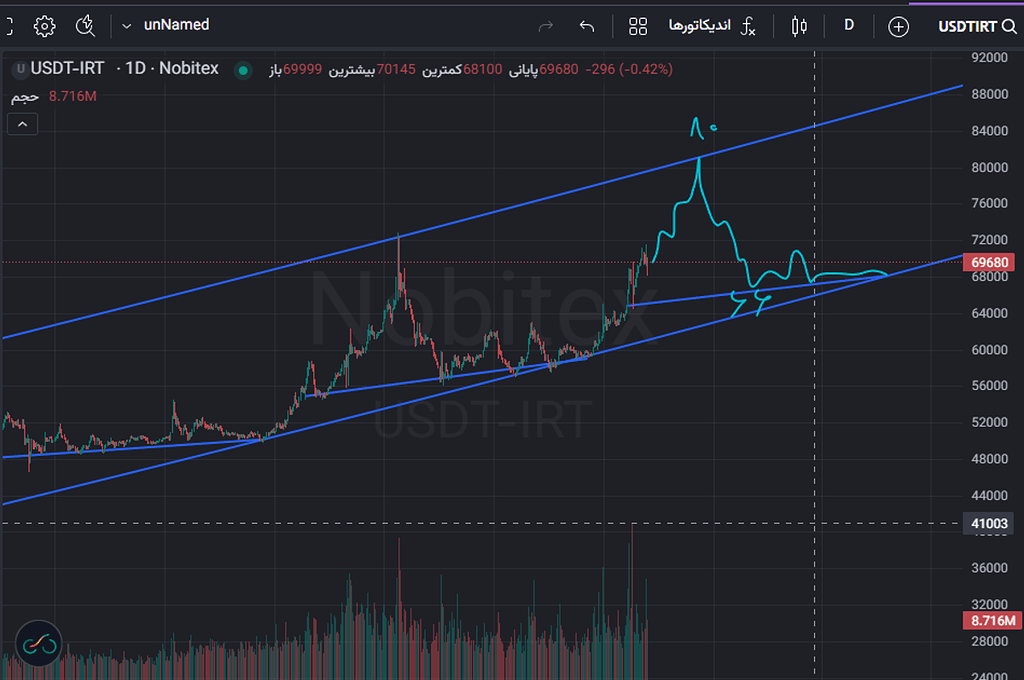
Task: Open the indicator templates grid icon
Action: [638, 25]
